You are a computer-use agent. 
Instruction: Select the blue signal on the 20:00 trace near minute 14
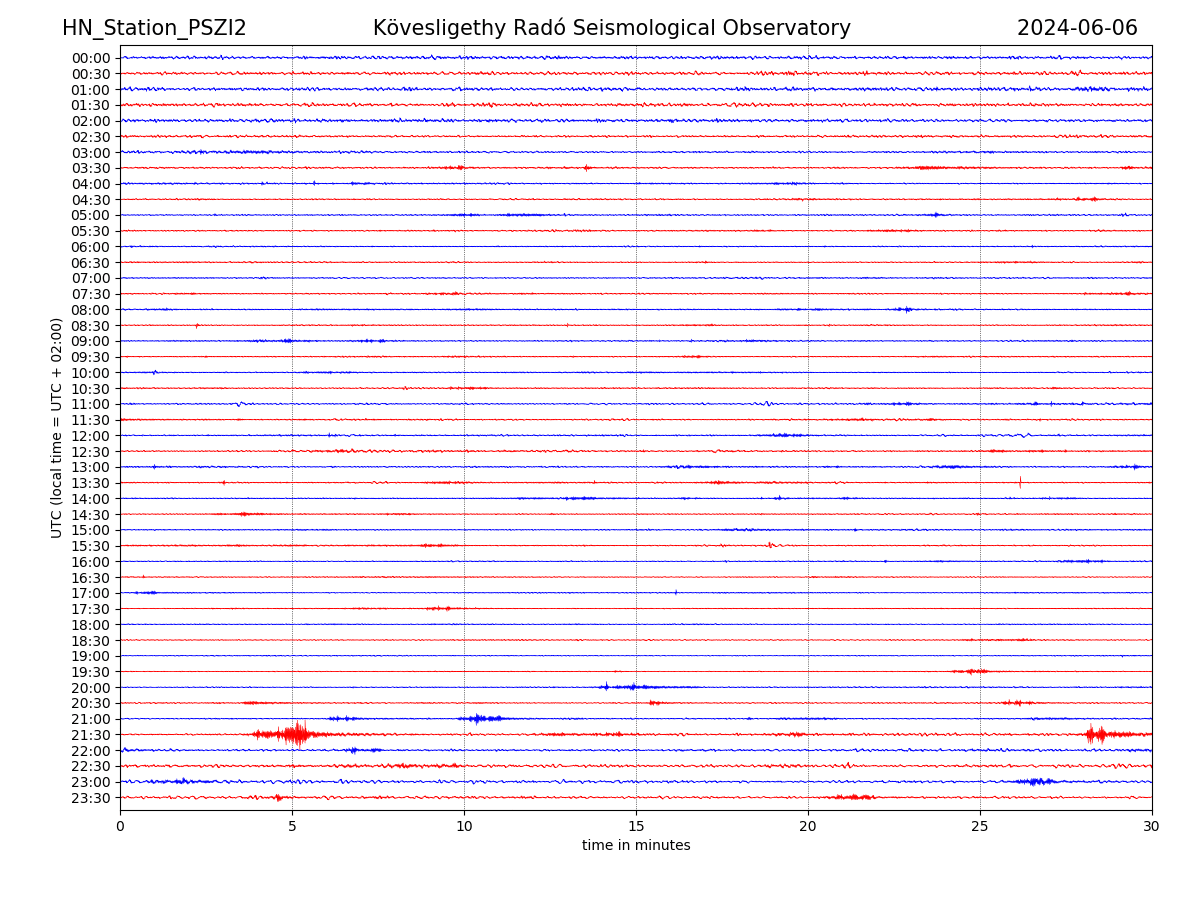607,687
